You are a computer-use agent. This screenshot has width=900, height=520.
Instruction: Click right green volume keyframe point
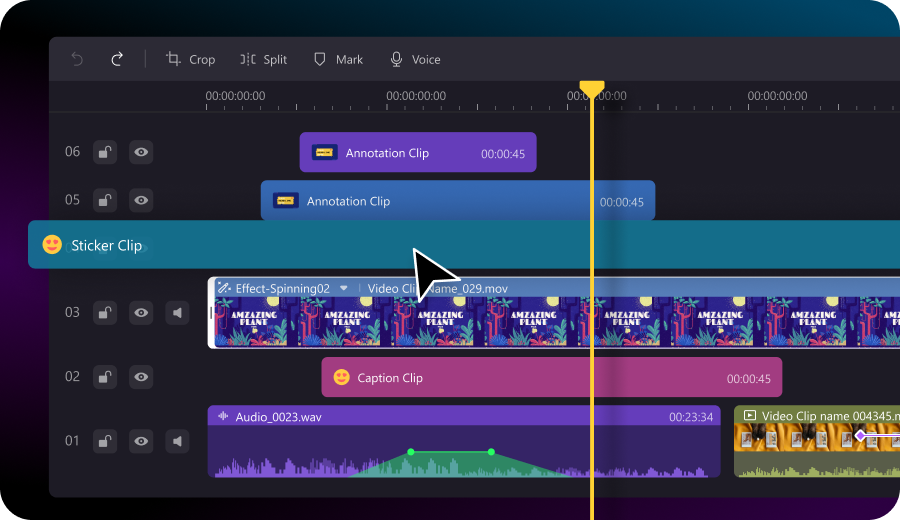491,452
